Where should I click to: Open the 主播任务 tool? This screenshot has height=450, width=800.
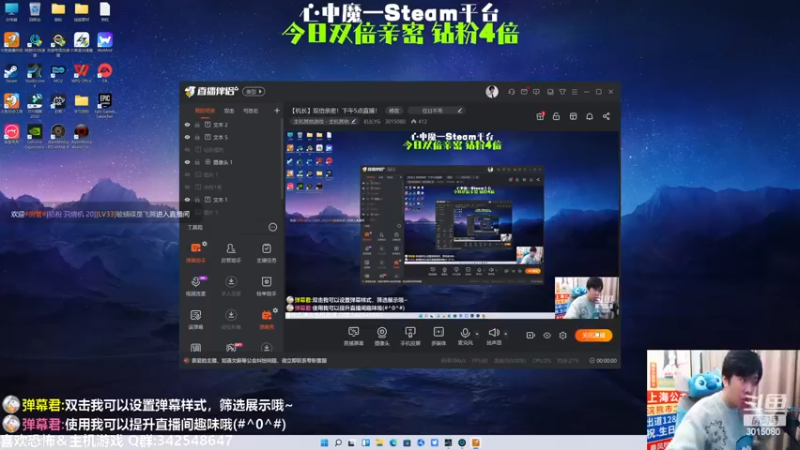[266, 253]
